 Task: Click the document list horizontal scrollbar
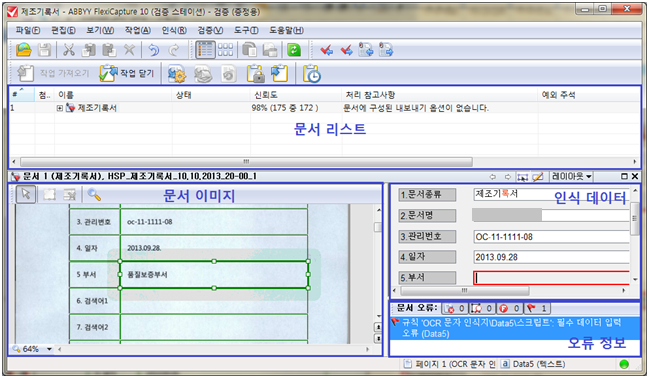pos(246,161)
